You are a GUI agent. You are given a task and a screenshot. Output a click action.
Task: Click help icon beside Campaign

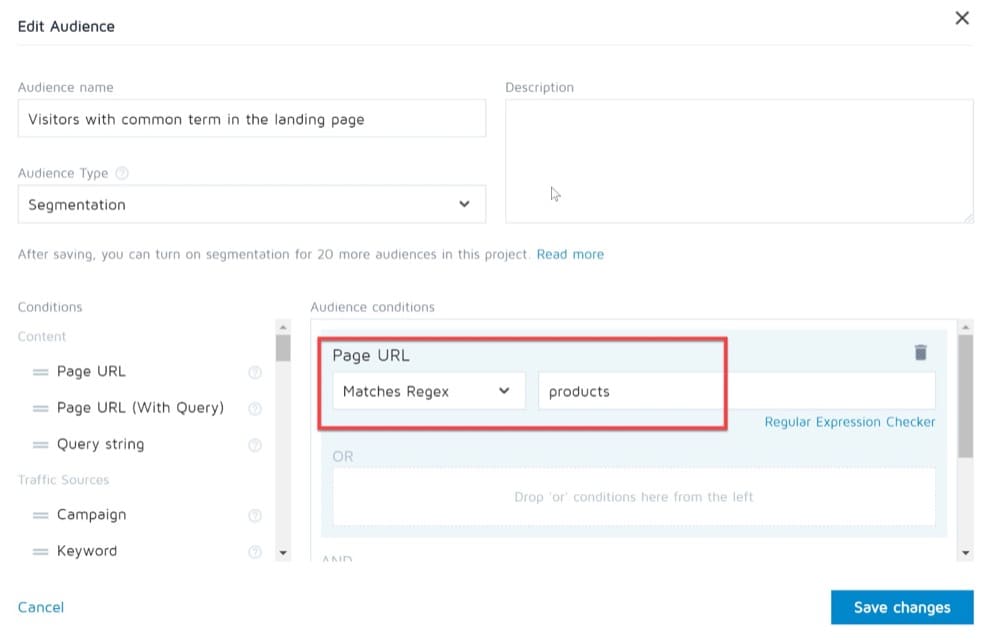coord(255,515)
